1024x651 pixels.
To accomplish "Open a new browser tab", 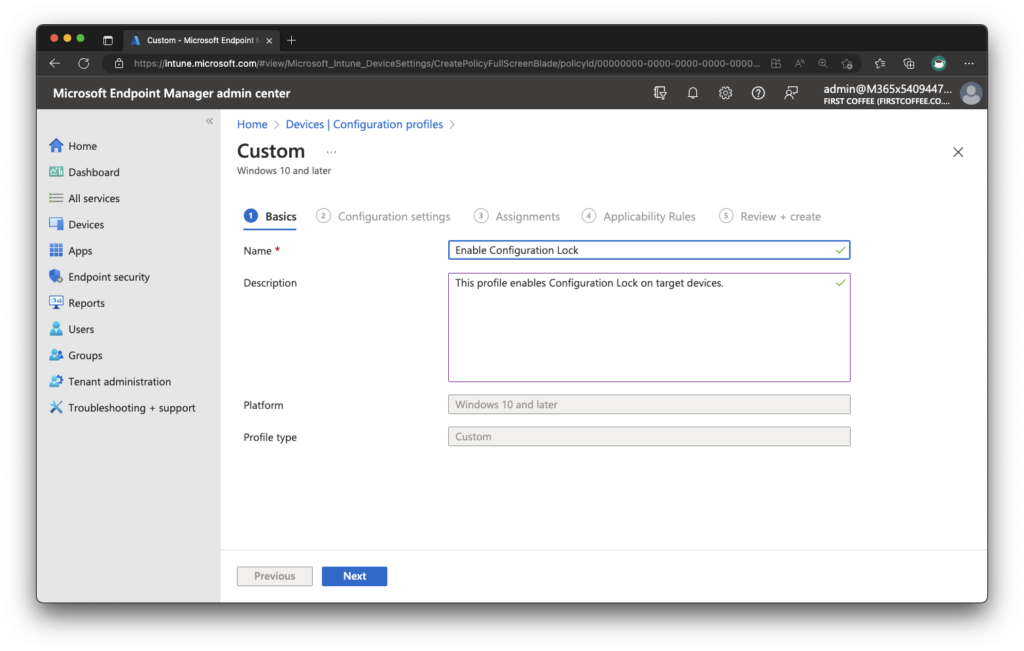I will [x=291, y=40].
